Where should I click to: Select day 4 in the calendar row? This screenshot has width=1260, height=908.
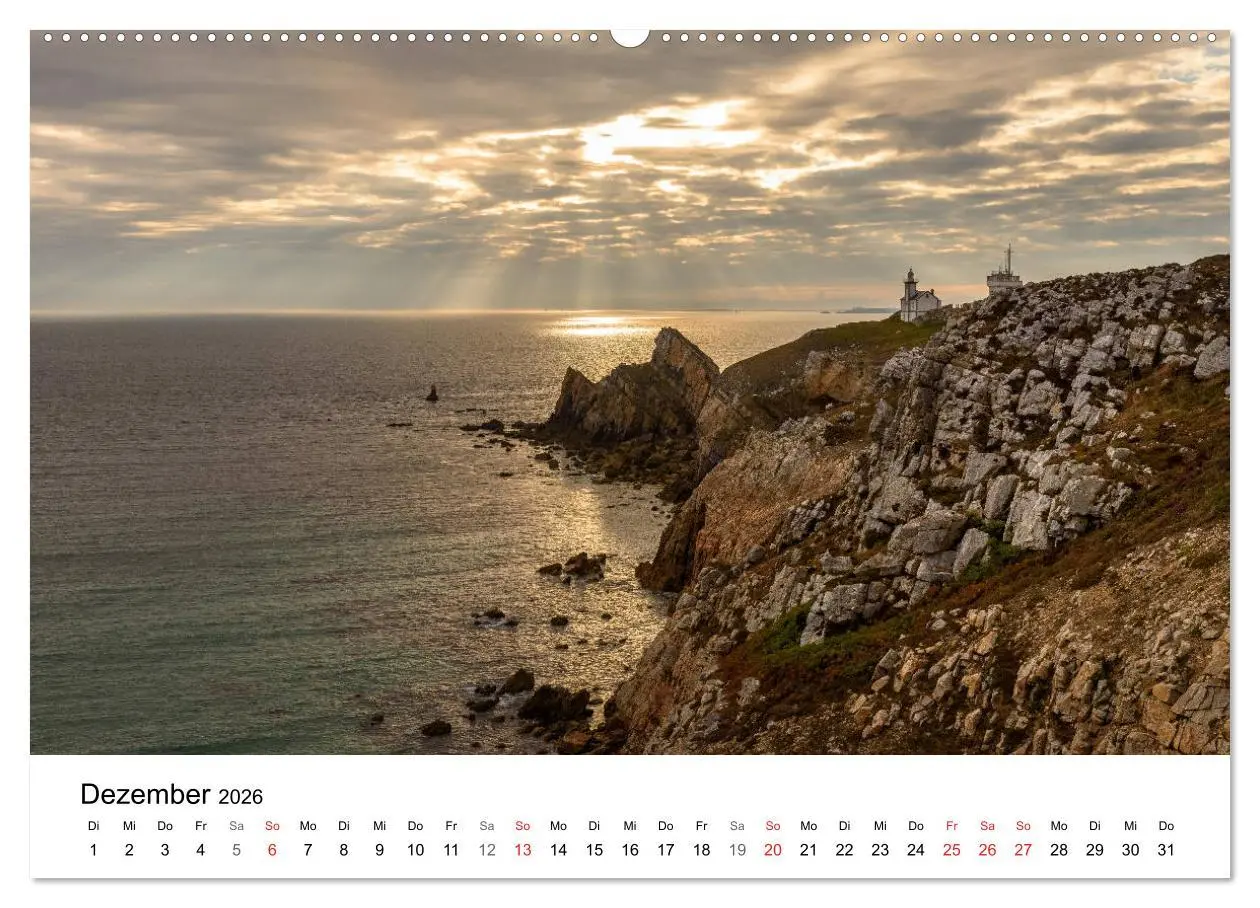(x=200, y=850)
